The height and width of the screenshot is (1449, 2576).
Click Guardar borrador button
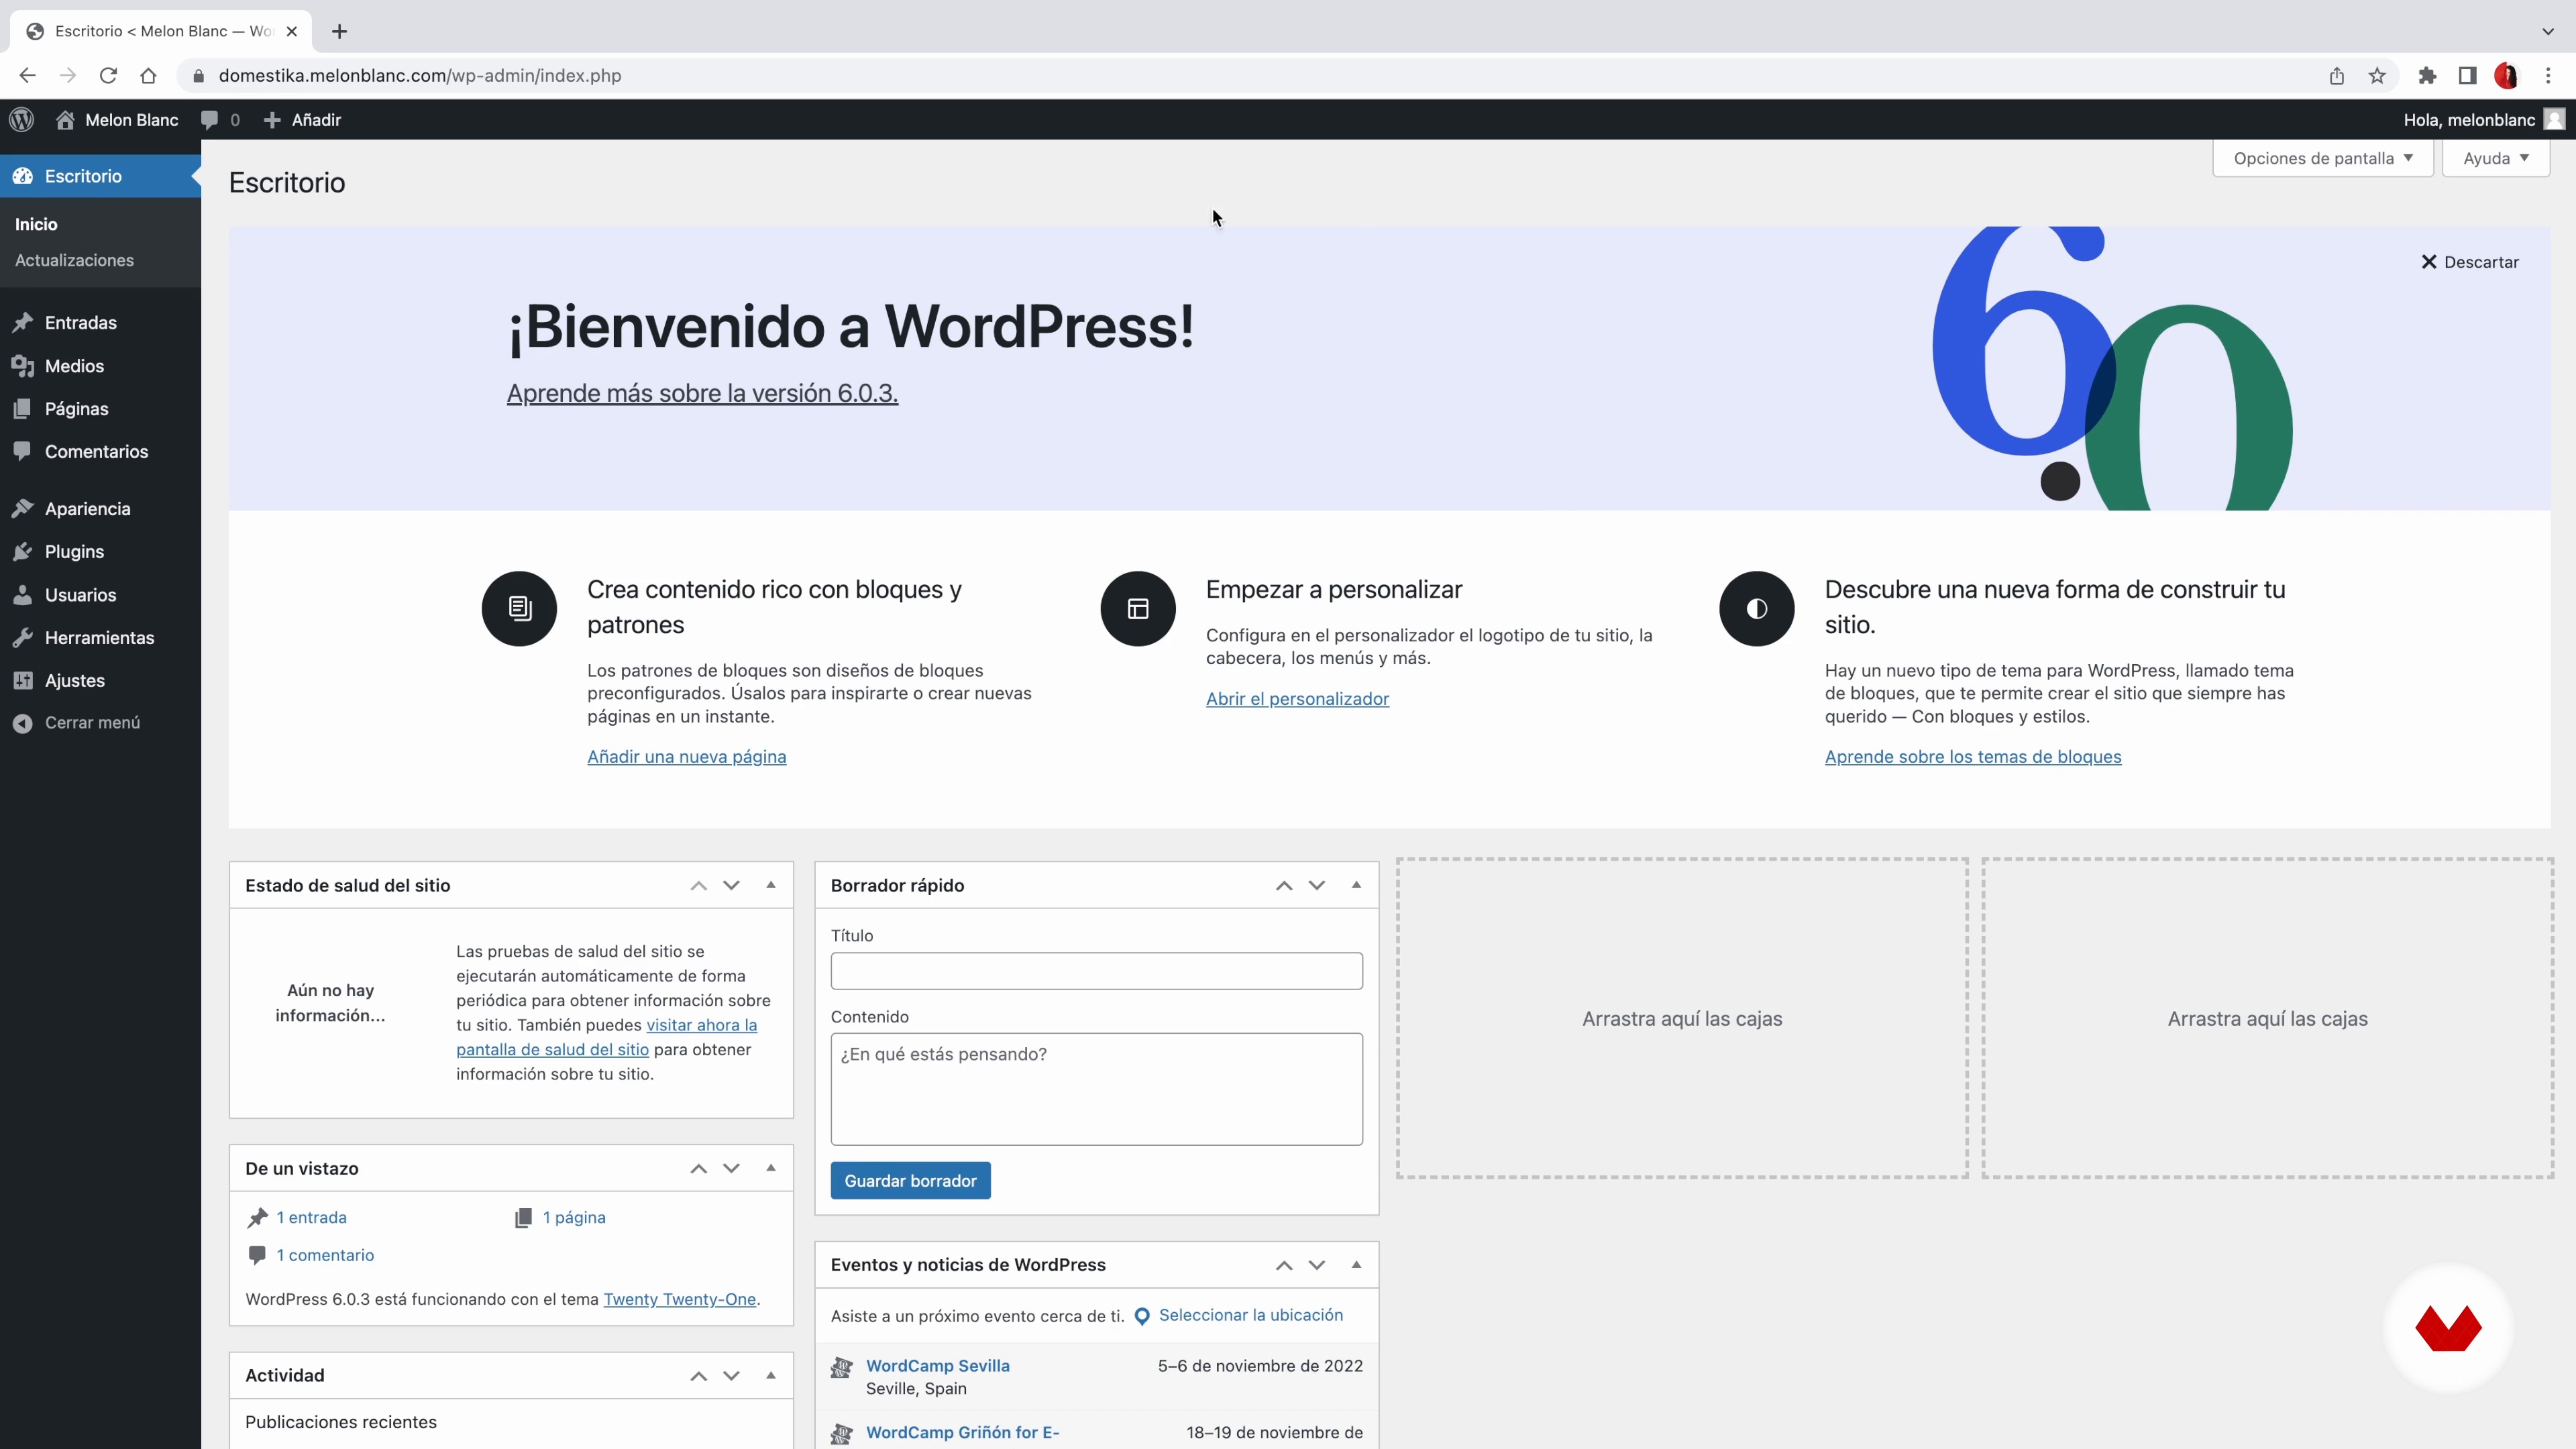coord(910,1181)
